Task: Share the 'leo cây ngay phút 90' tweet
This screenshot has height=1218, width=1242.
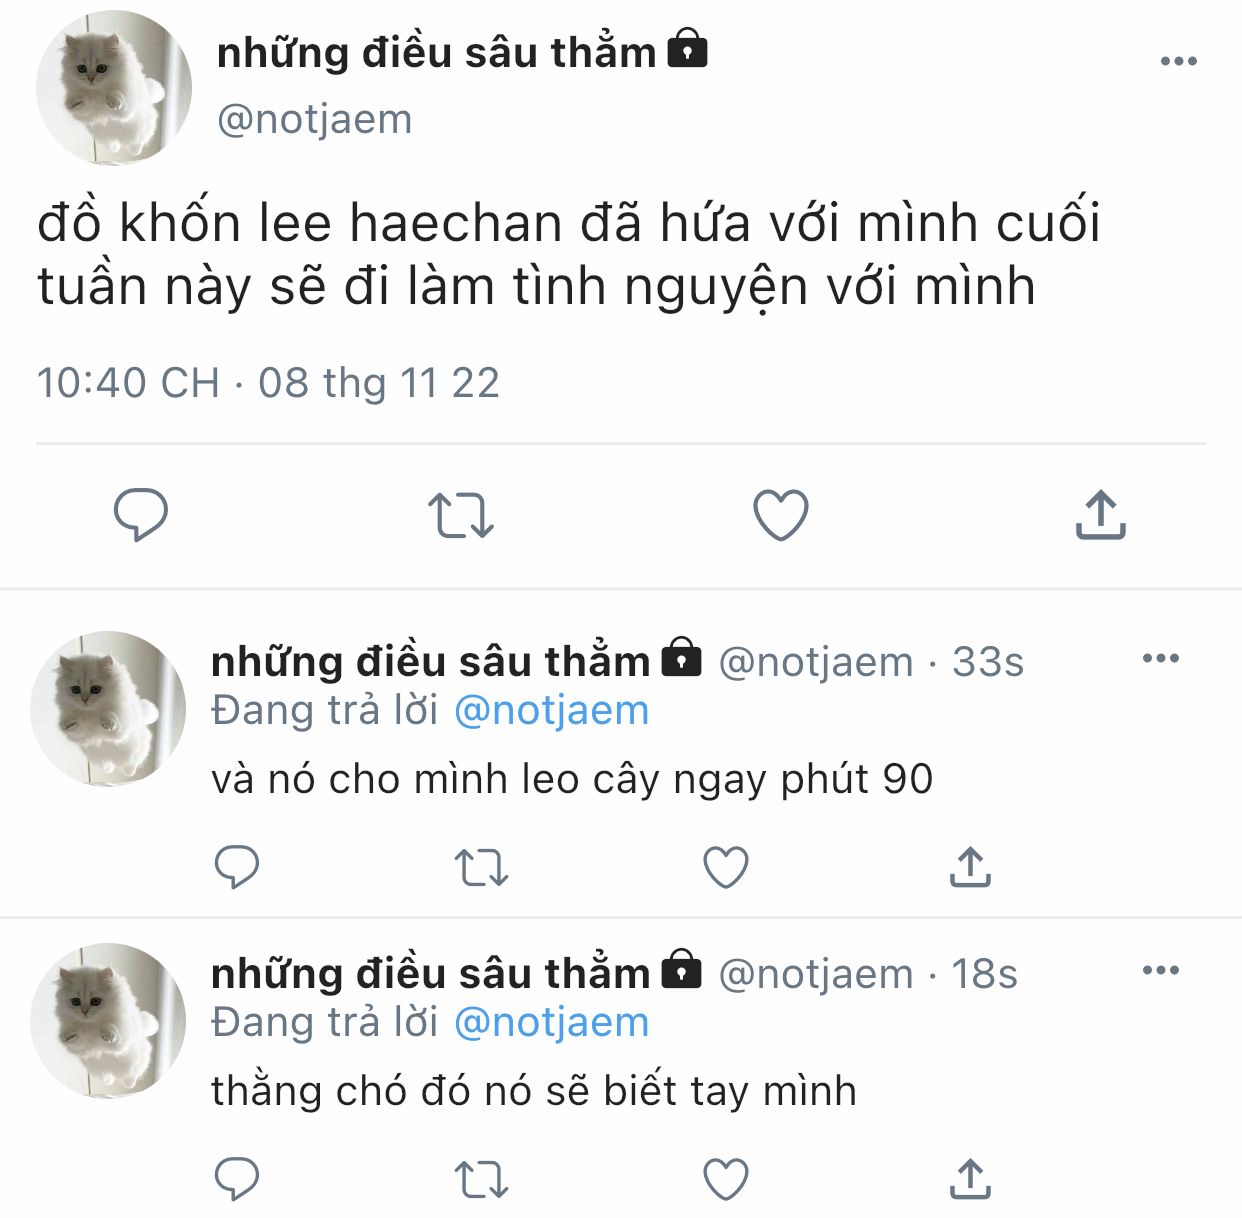Action: pyautogui.click(x=970, y=866)
